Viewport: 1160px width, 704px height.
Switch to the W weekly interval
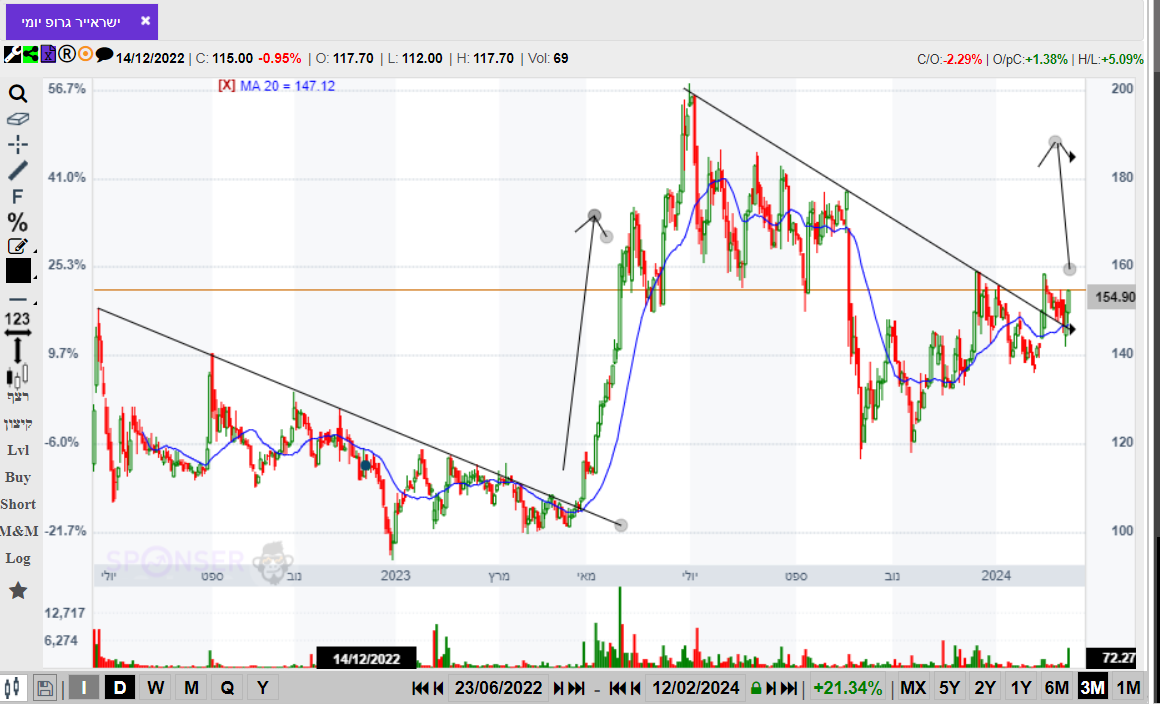tap(155, 687)
